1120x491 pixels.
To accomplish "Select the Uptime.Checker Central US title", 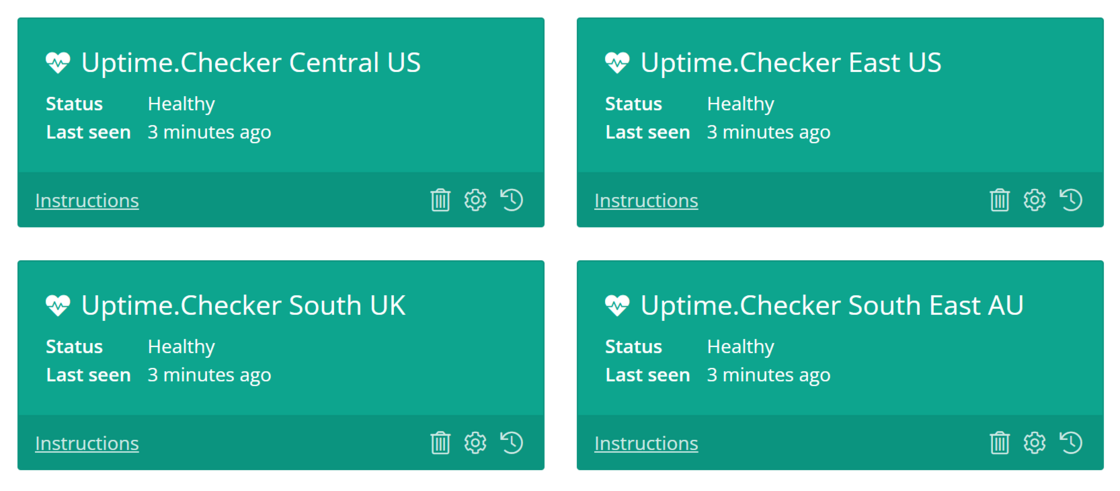I will point(251,63).
